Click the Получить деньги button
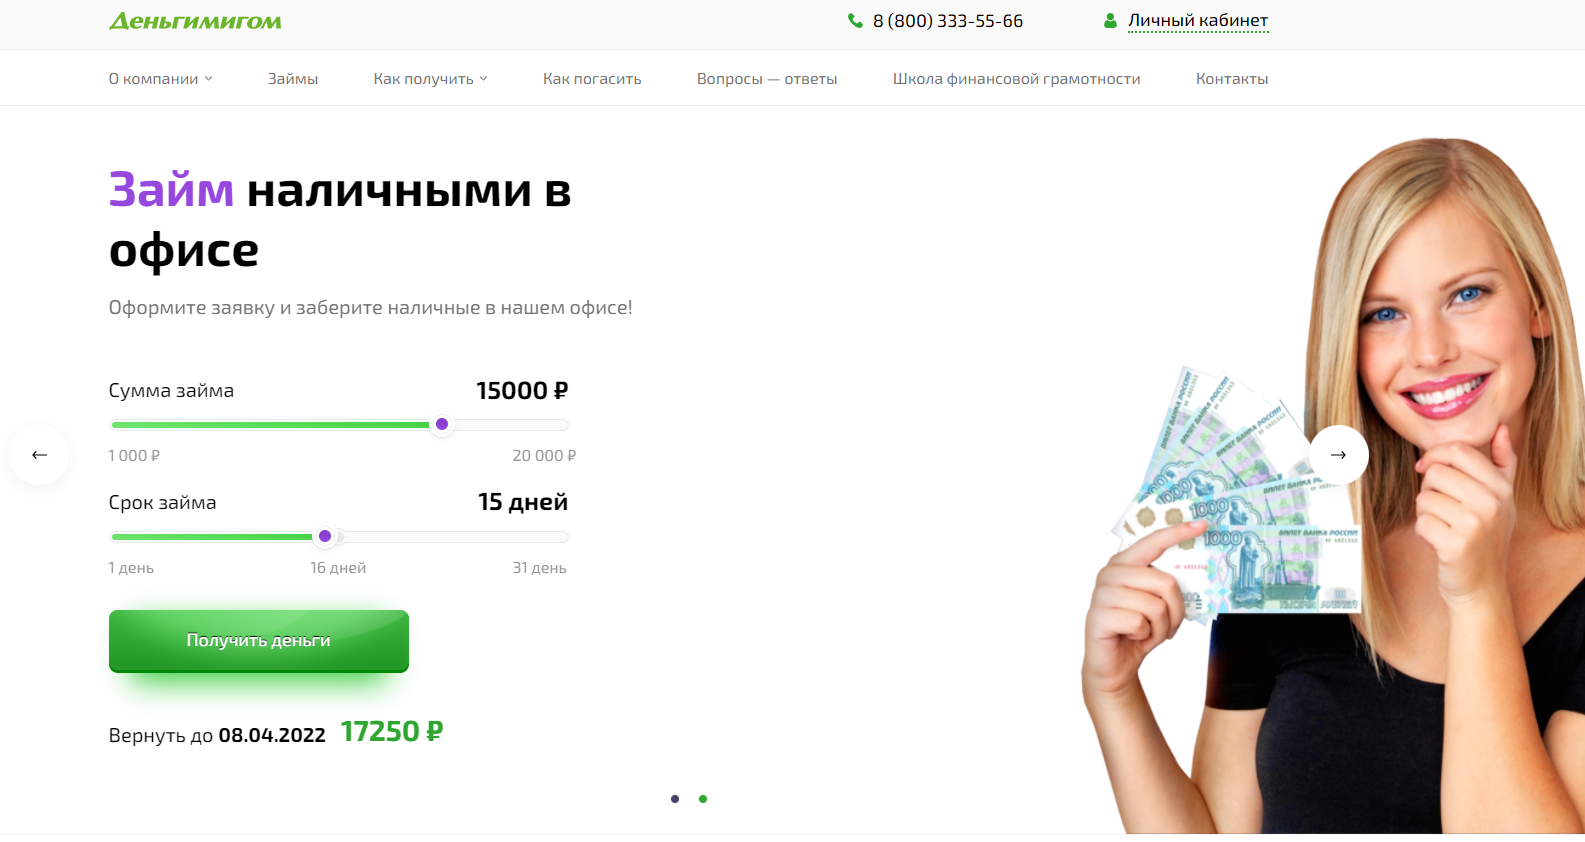This screenshot has height=842, width=1585. (x=259, y=641)
